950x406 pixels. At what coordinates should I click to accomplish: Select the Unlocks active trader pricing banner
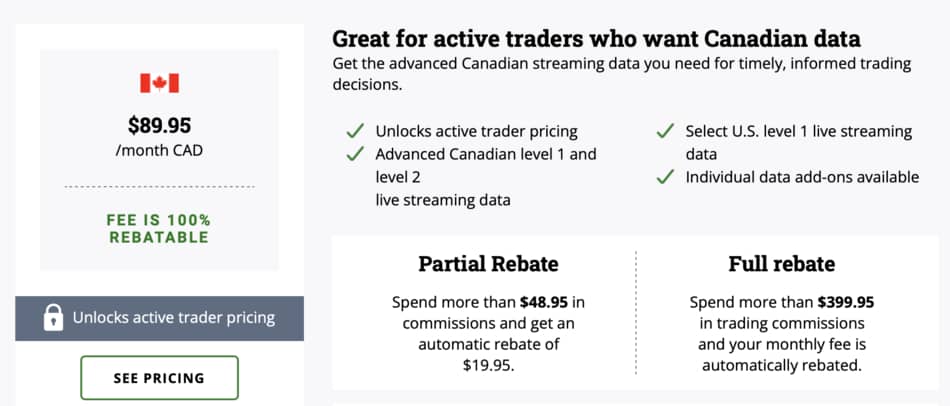(159, 318)
